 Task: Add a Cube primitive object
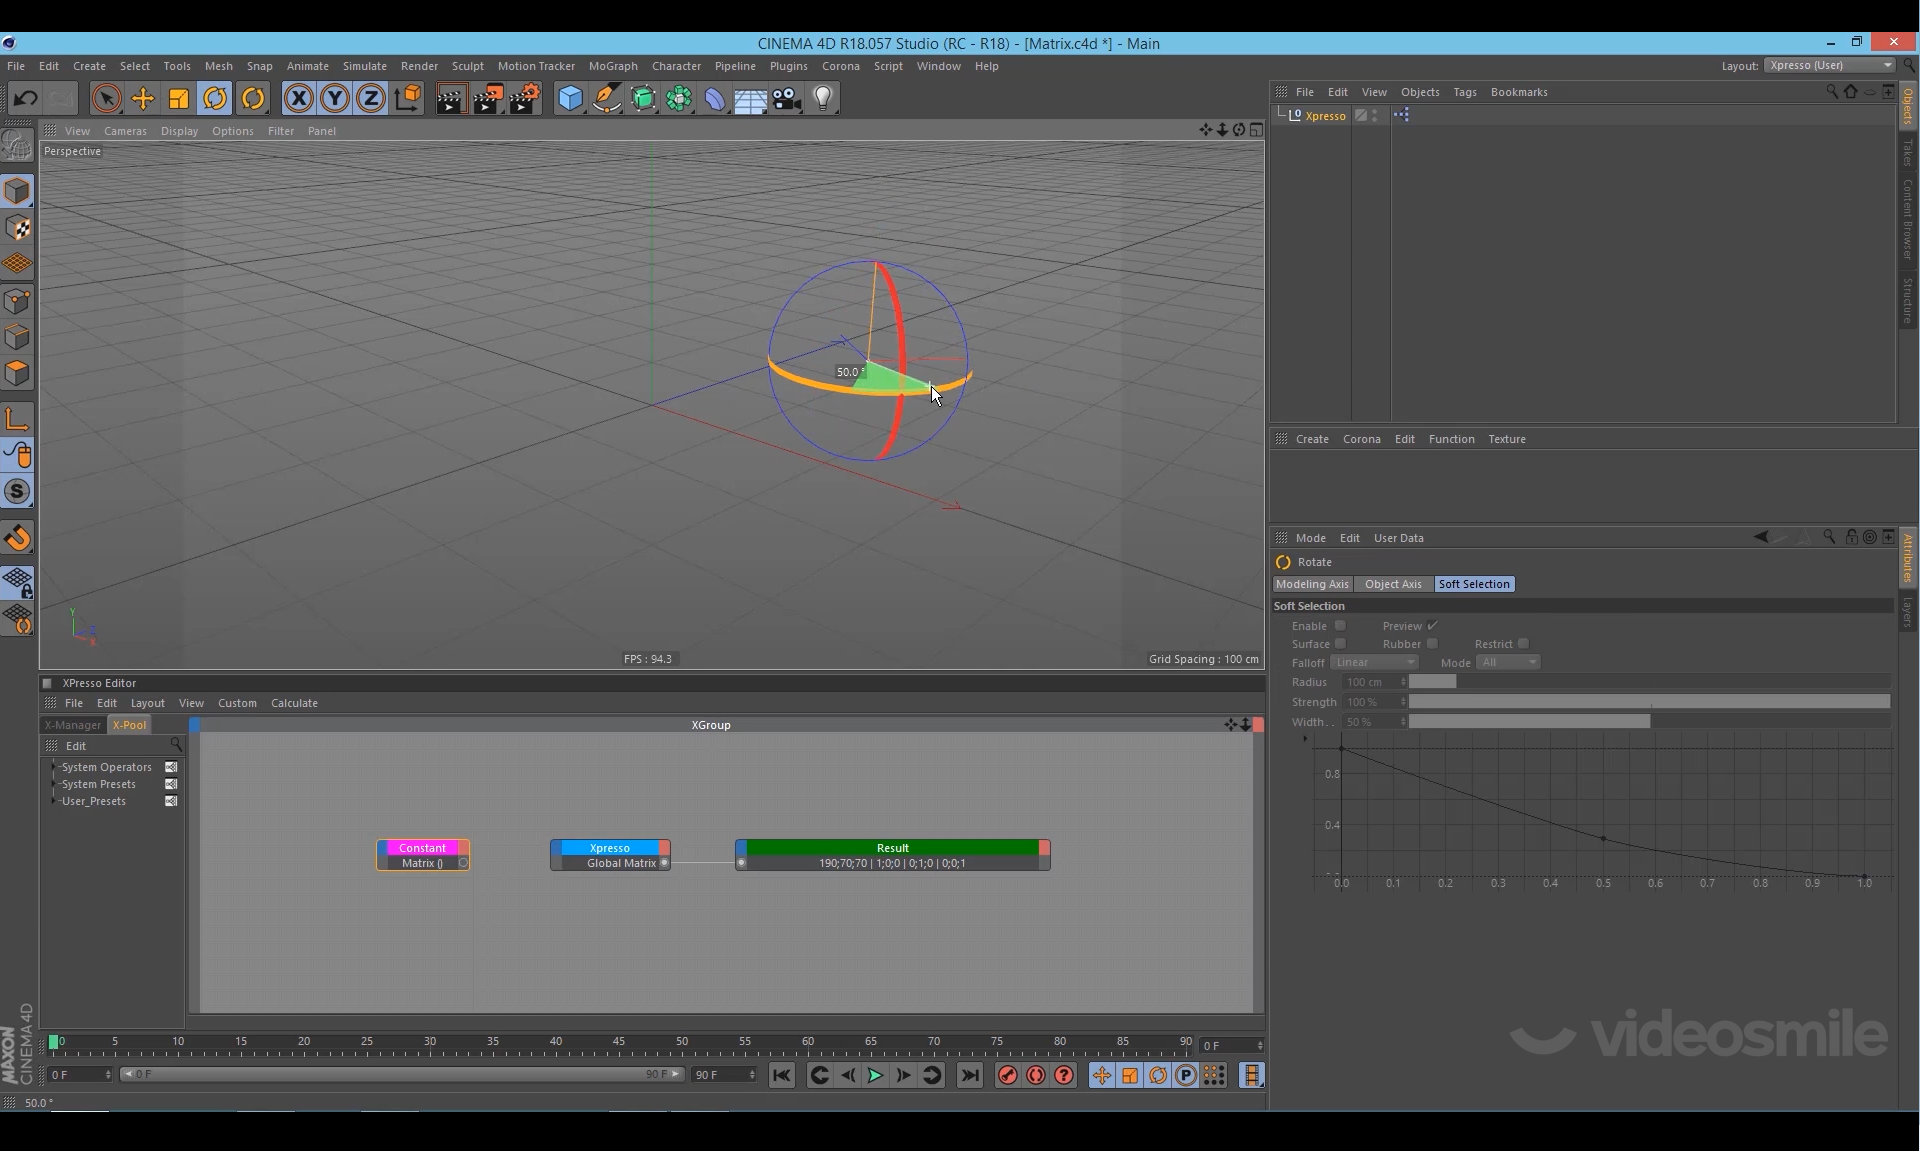570,98
